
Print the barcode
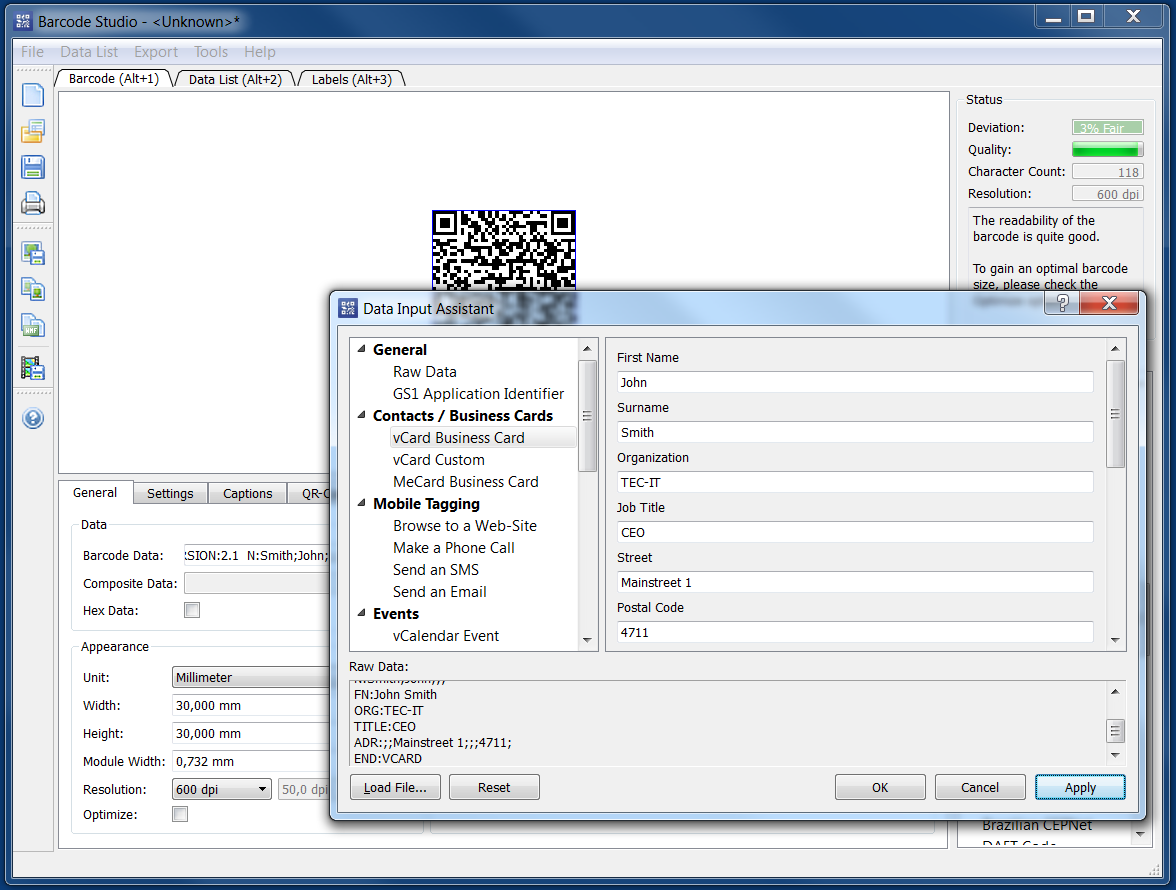coord(32,203)
